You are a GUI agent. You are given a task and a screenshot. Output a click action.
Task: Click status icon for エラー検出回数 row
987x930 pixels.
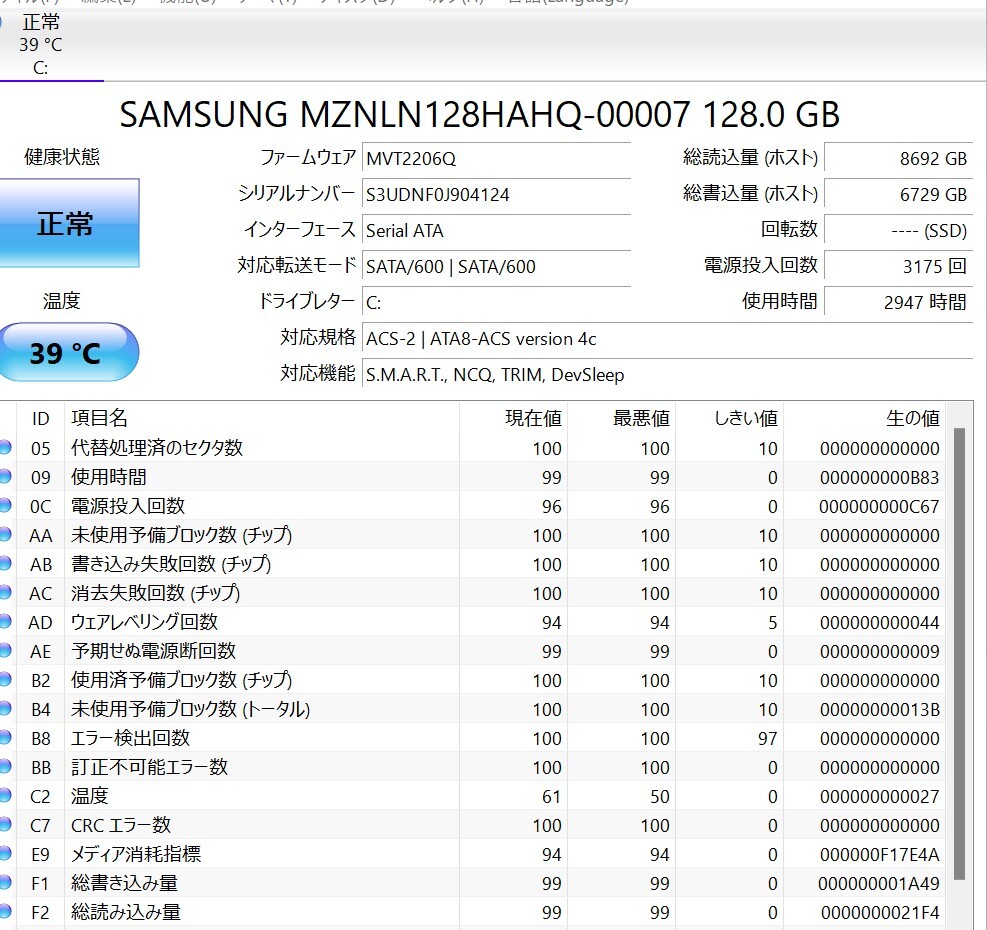pos(5,738)
